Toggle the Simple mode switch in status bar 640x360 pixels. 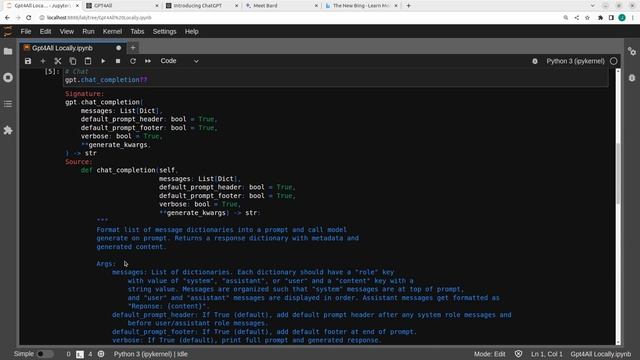tap(45, 354)
